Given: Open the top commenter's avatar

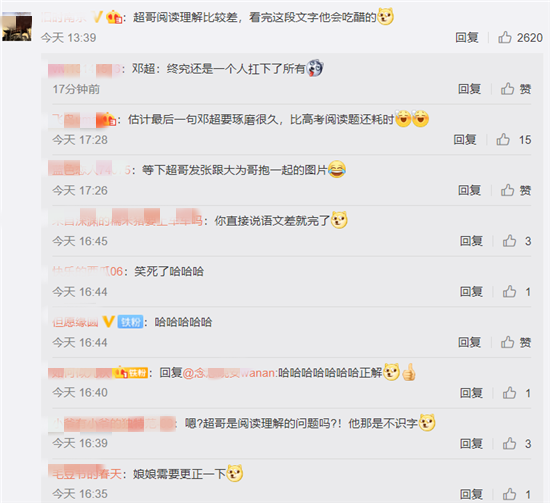Looking at the screenshot, I should tap(17, 27).
